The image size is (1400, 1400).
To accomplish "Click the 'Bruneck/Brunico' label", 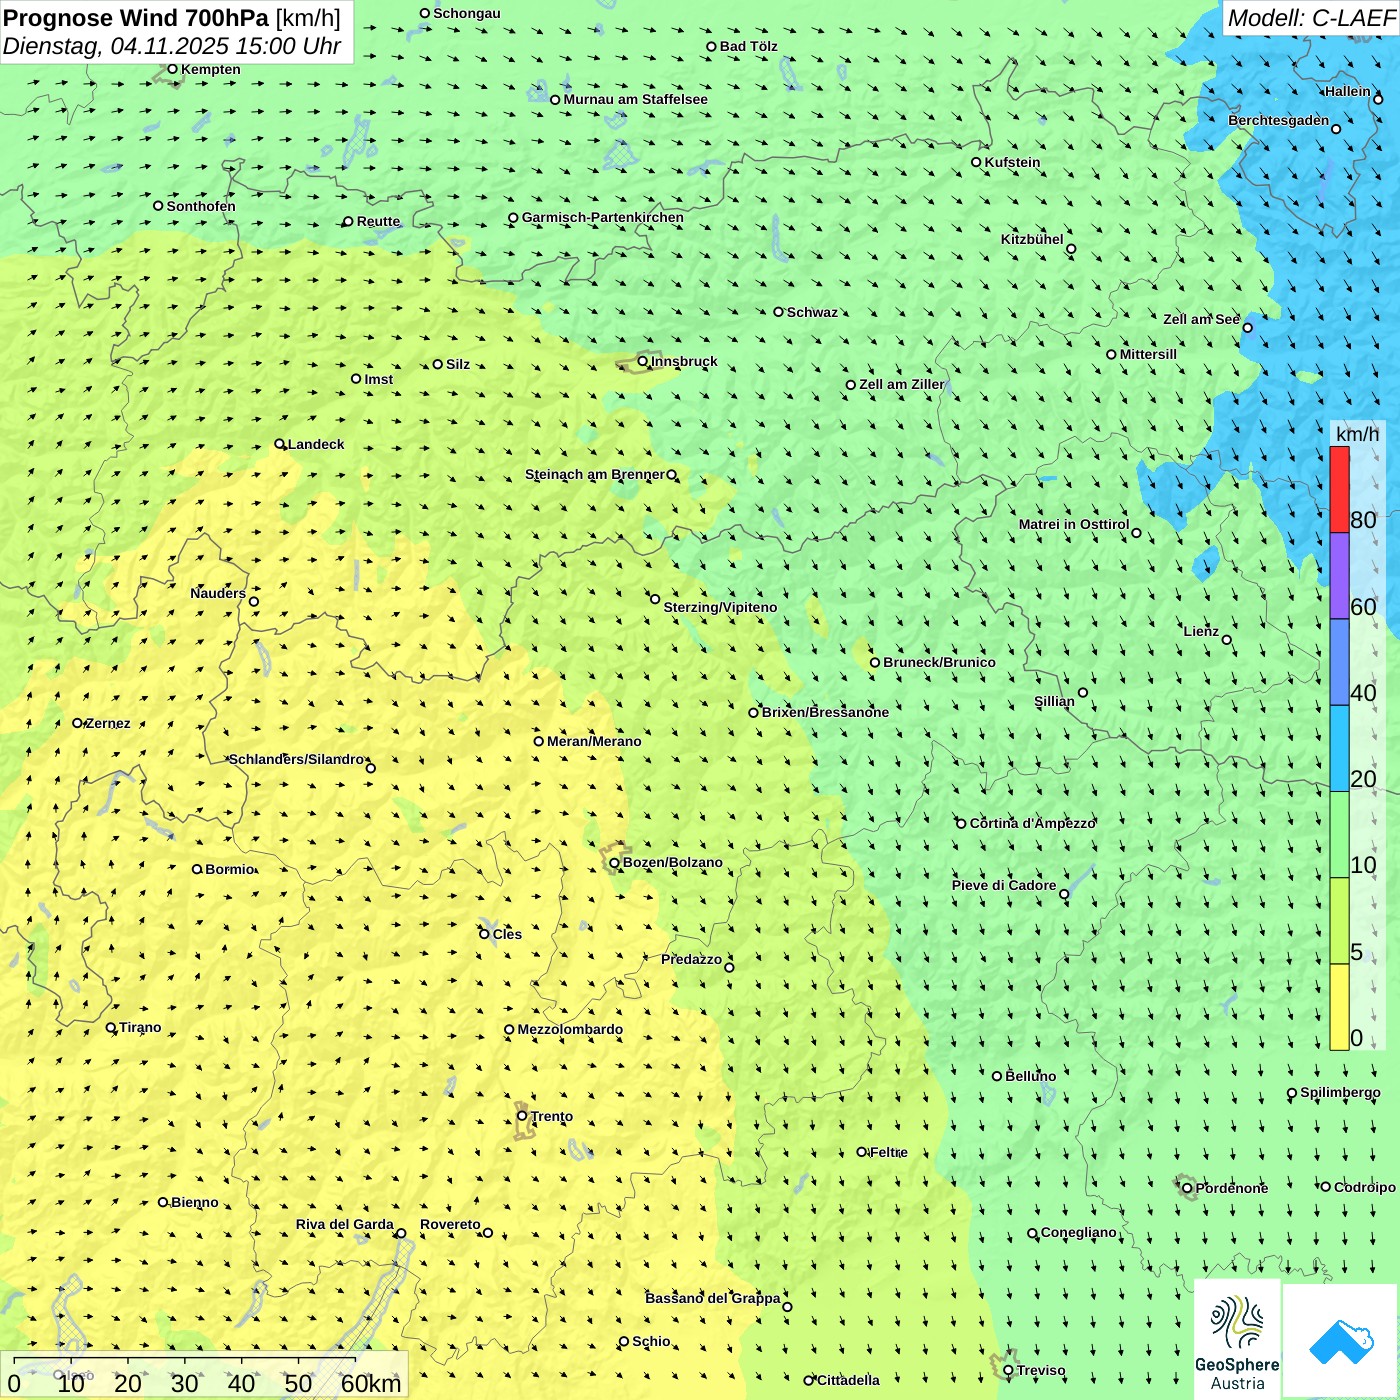I will 939,662.
